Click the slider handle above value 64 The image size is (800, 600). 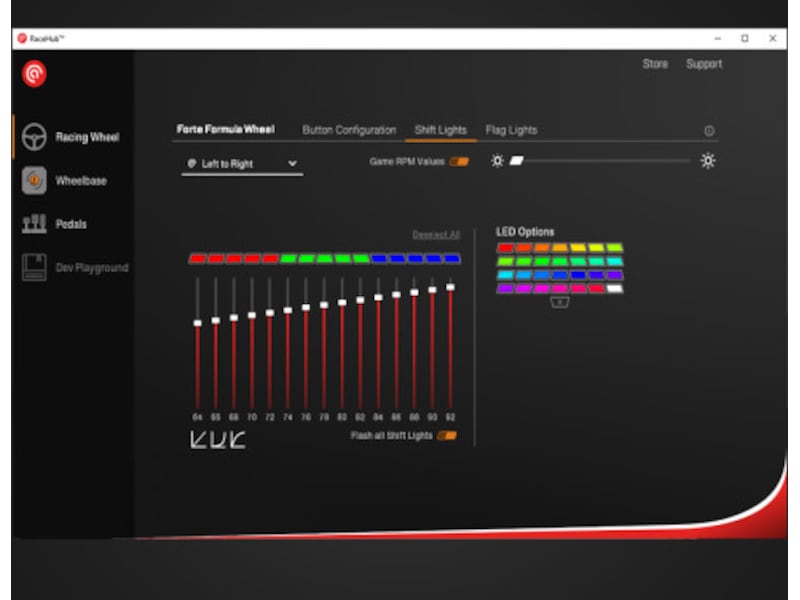(197, 323)
